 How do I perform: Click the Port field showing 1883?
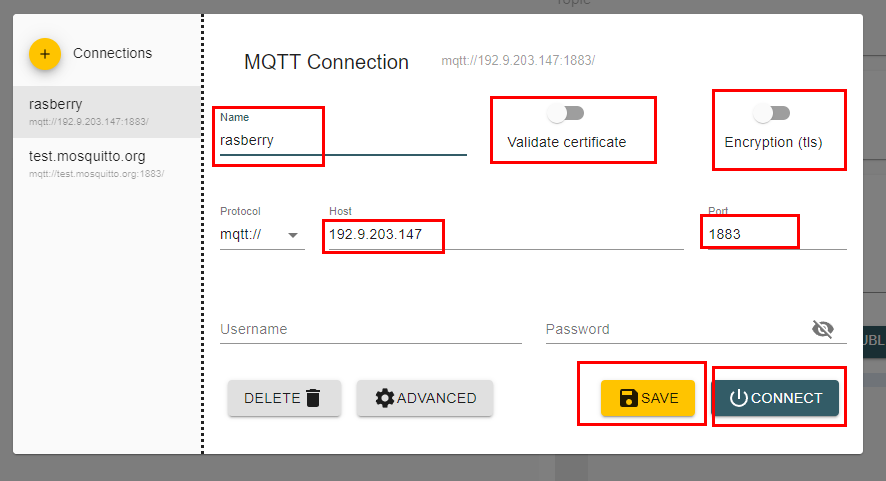[x=777, y=234]
